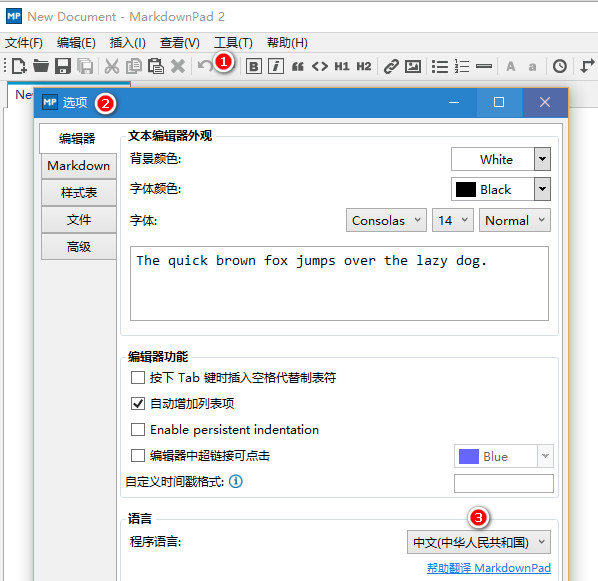The width and height of the screenshot is (598, 581).
Task: Switch to the 样式表 options tab
Action: pyautogui.click(x=79, y=193)
